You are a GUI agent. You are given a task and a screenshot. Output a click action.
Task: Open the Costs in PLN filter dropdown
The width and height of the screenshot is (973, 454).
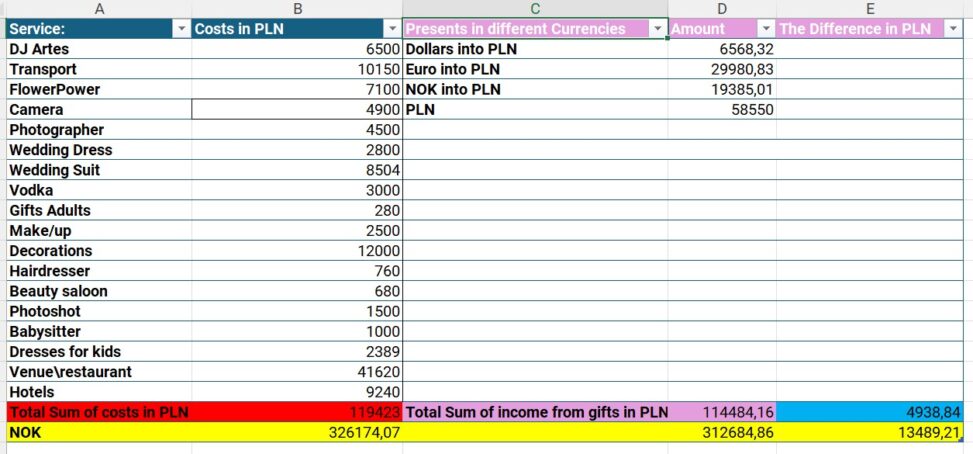click(x=393, y=29)
